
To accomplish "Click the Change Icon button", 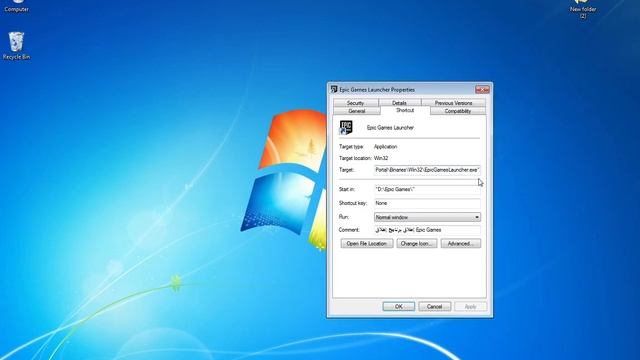I will 416,244.
